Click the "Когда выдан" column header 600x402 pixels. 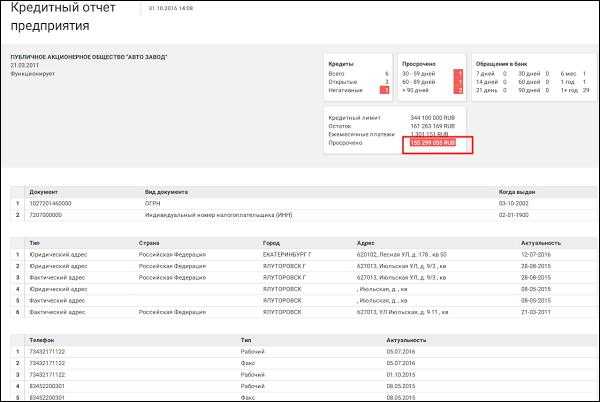coord(519,191)
